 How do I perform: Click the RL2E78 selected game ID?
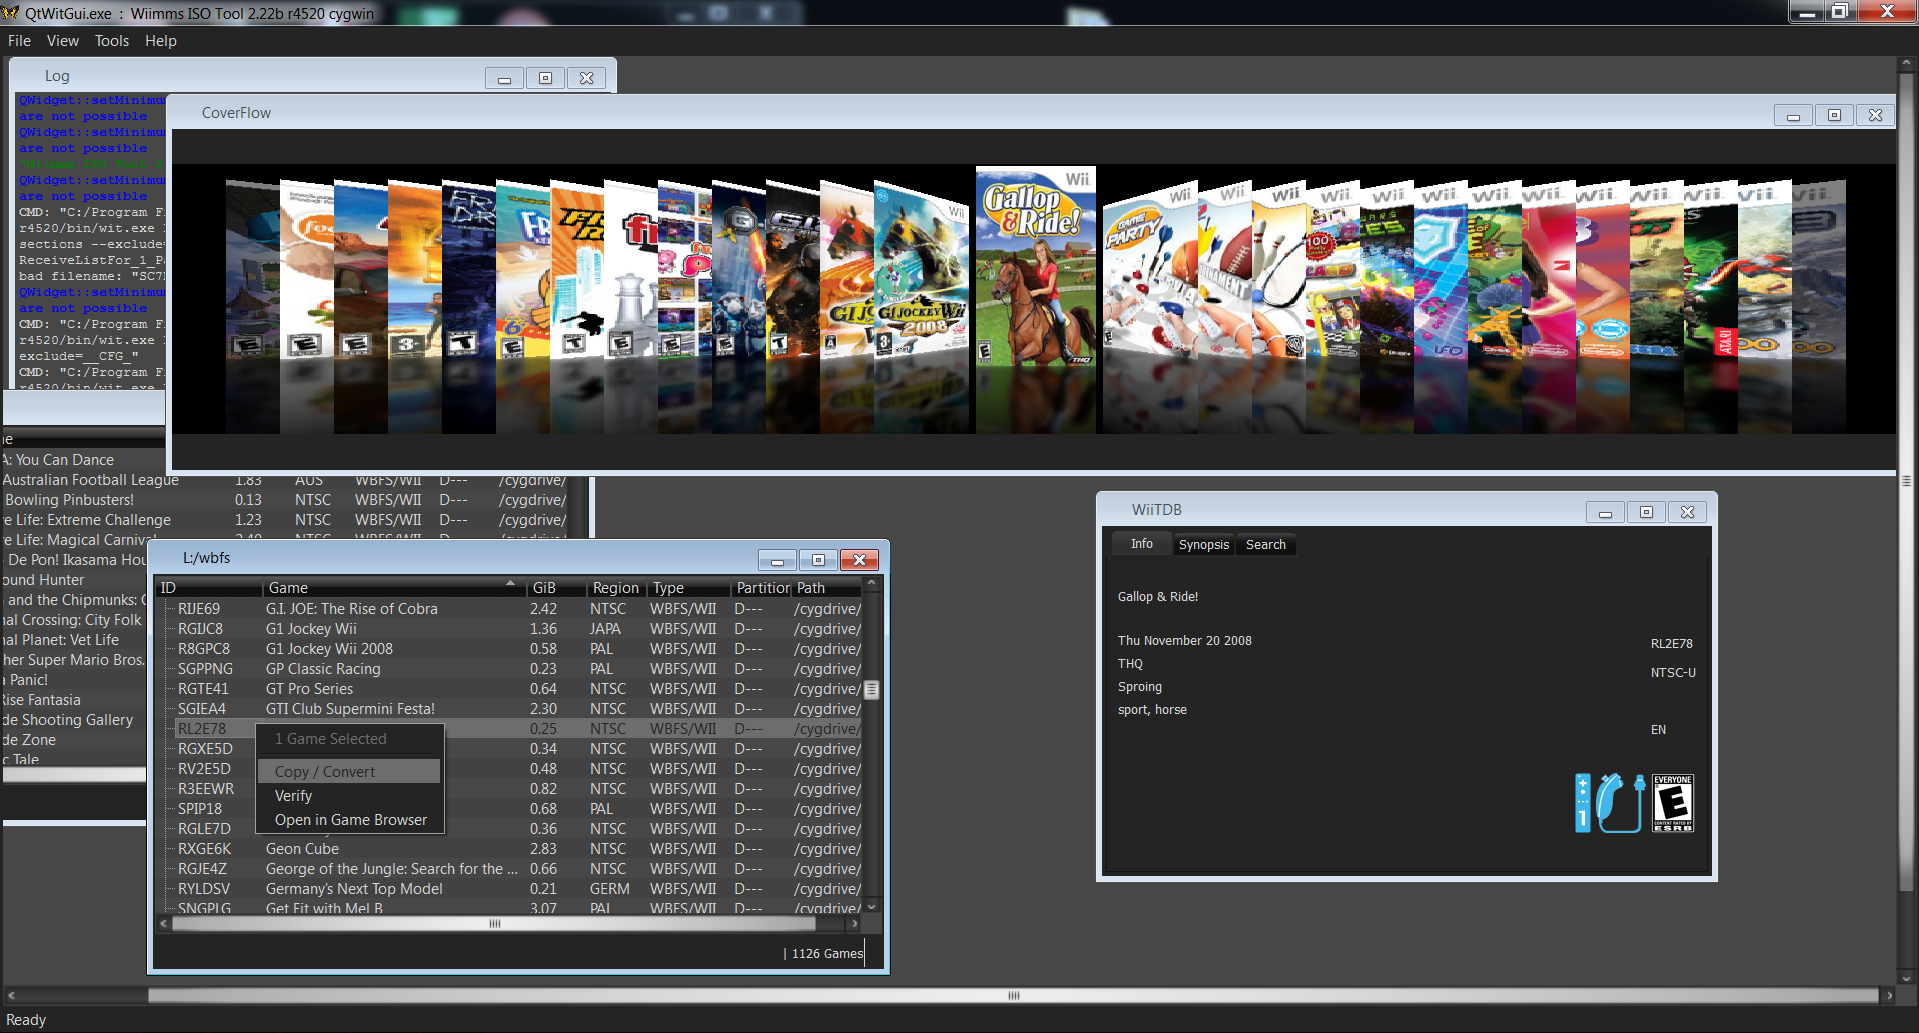coord(202,729)
